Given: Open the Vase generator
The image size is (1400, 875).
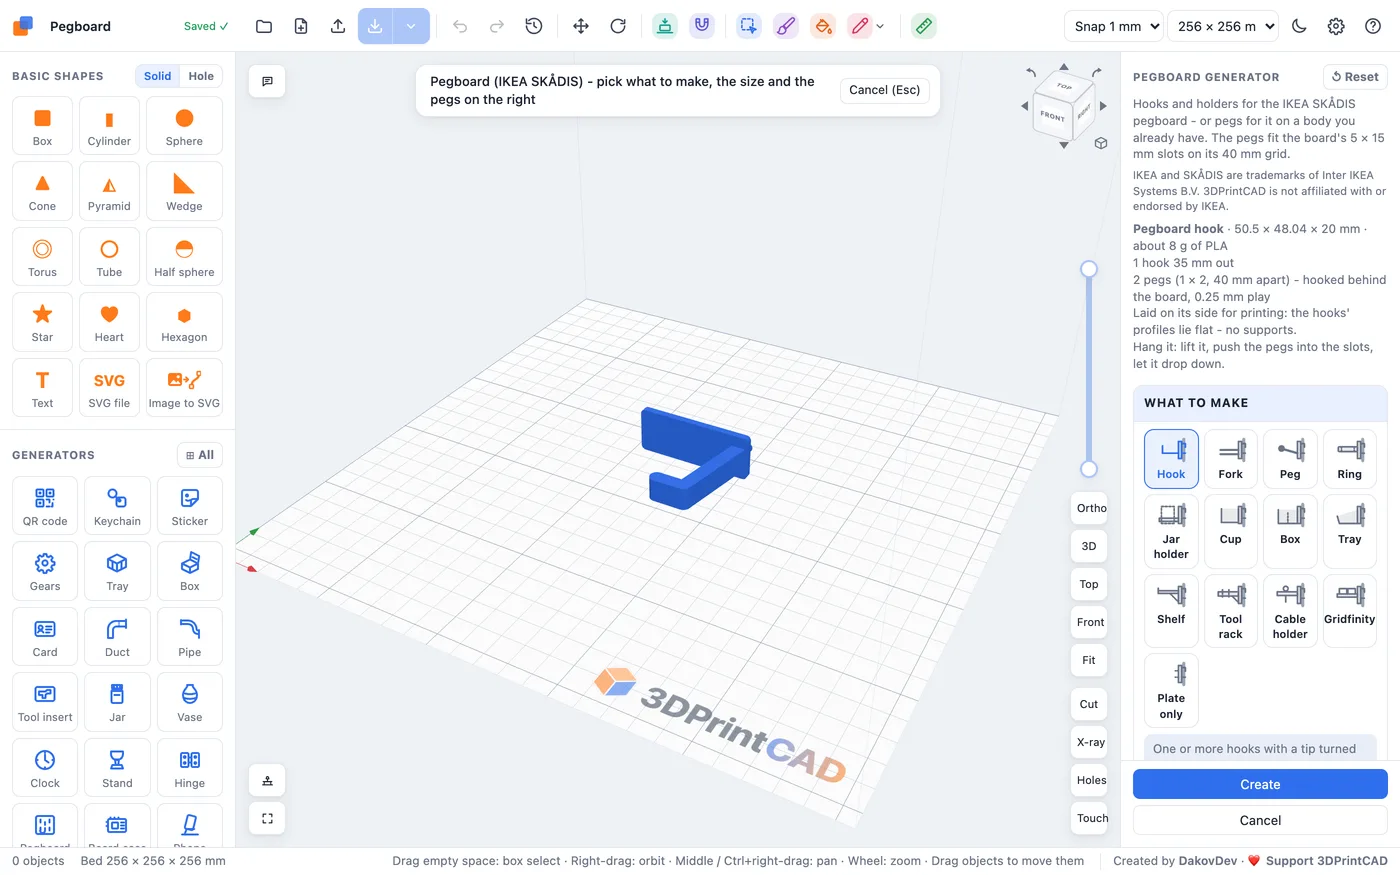Looking at the screenshot, I should 190,702.
